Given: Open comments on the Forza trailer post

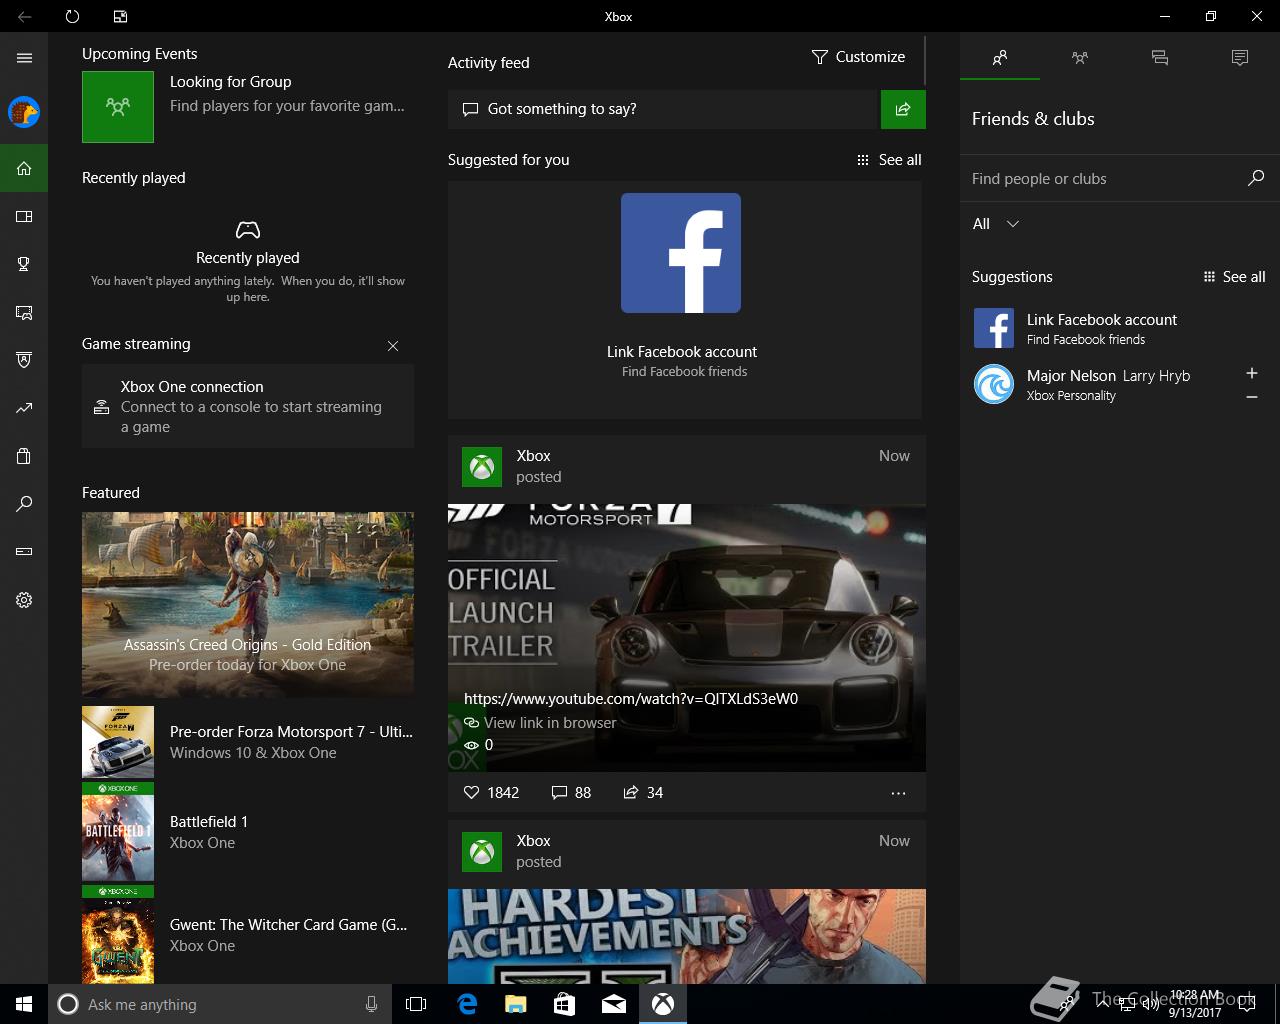Looking at the screenshot, I should click(x=571, y=792).
